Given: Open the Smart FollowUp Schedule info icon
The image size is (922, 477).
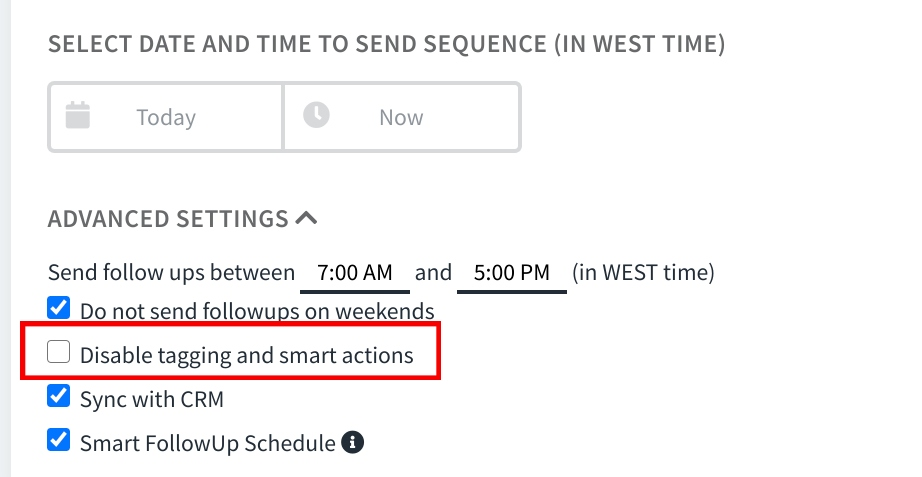Looking at the screenshot, I should click(353, 442).
